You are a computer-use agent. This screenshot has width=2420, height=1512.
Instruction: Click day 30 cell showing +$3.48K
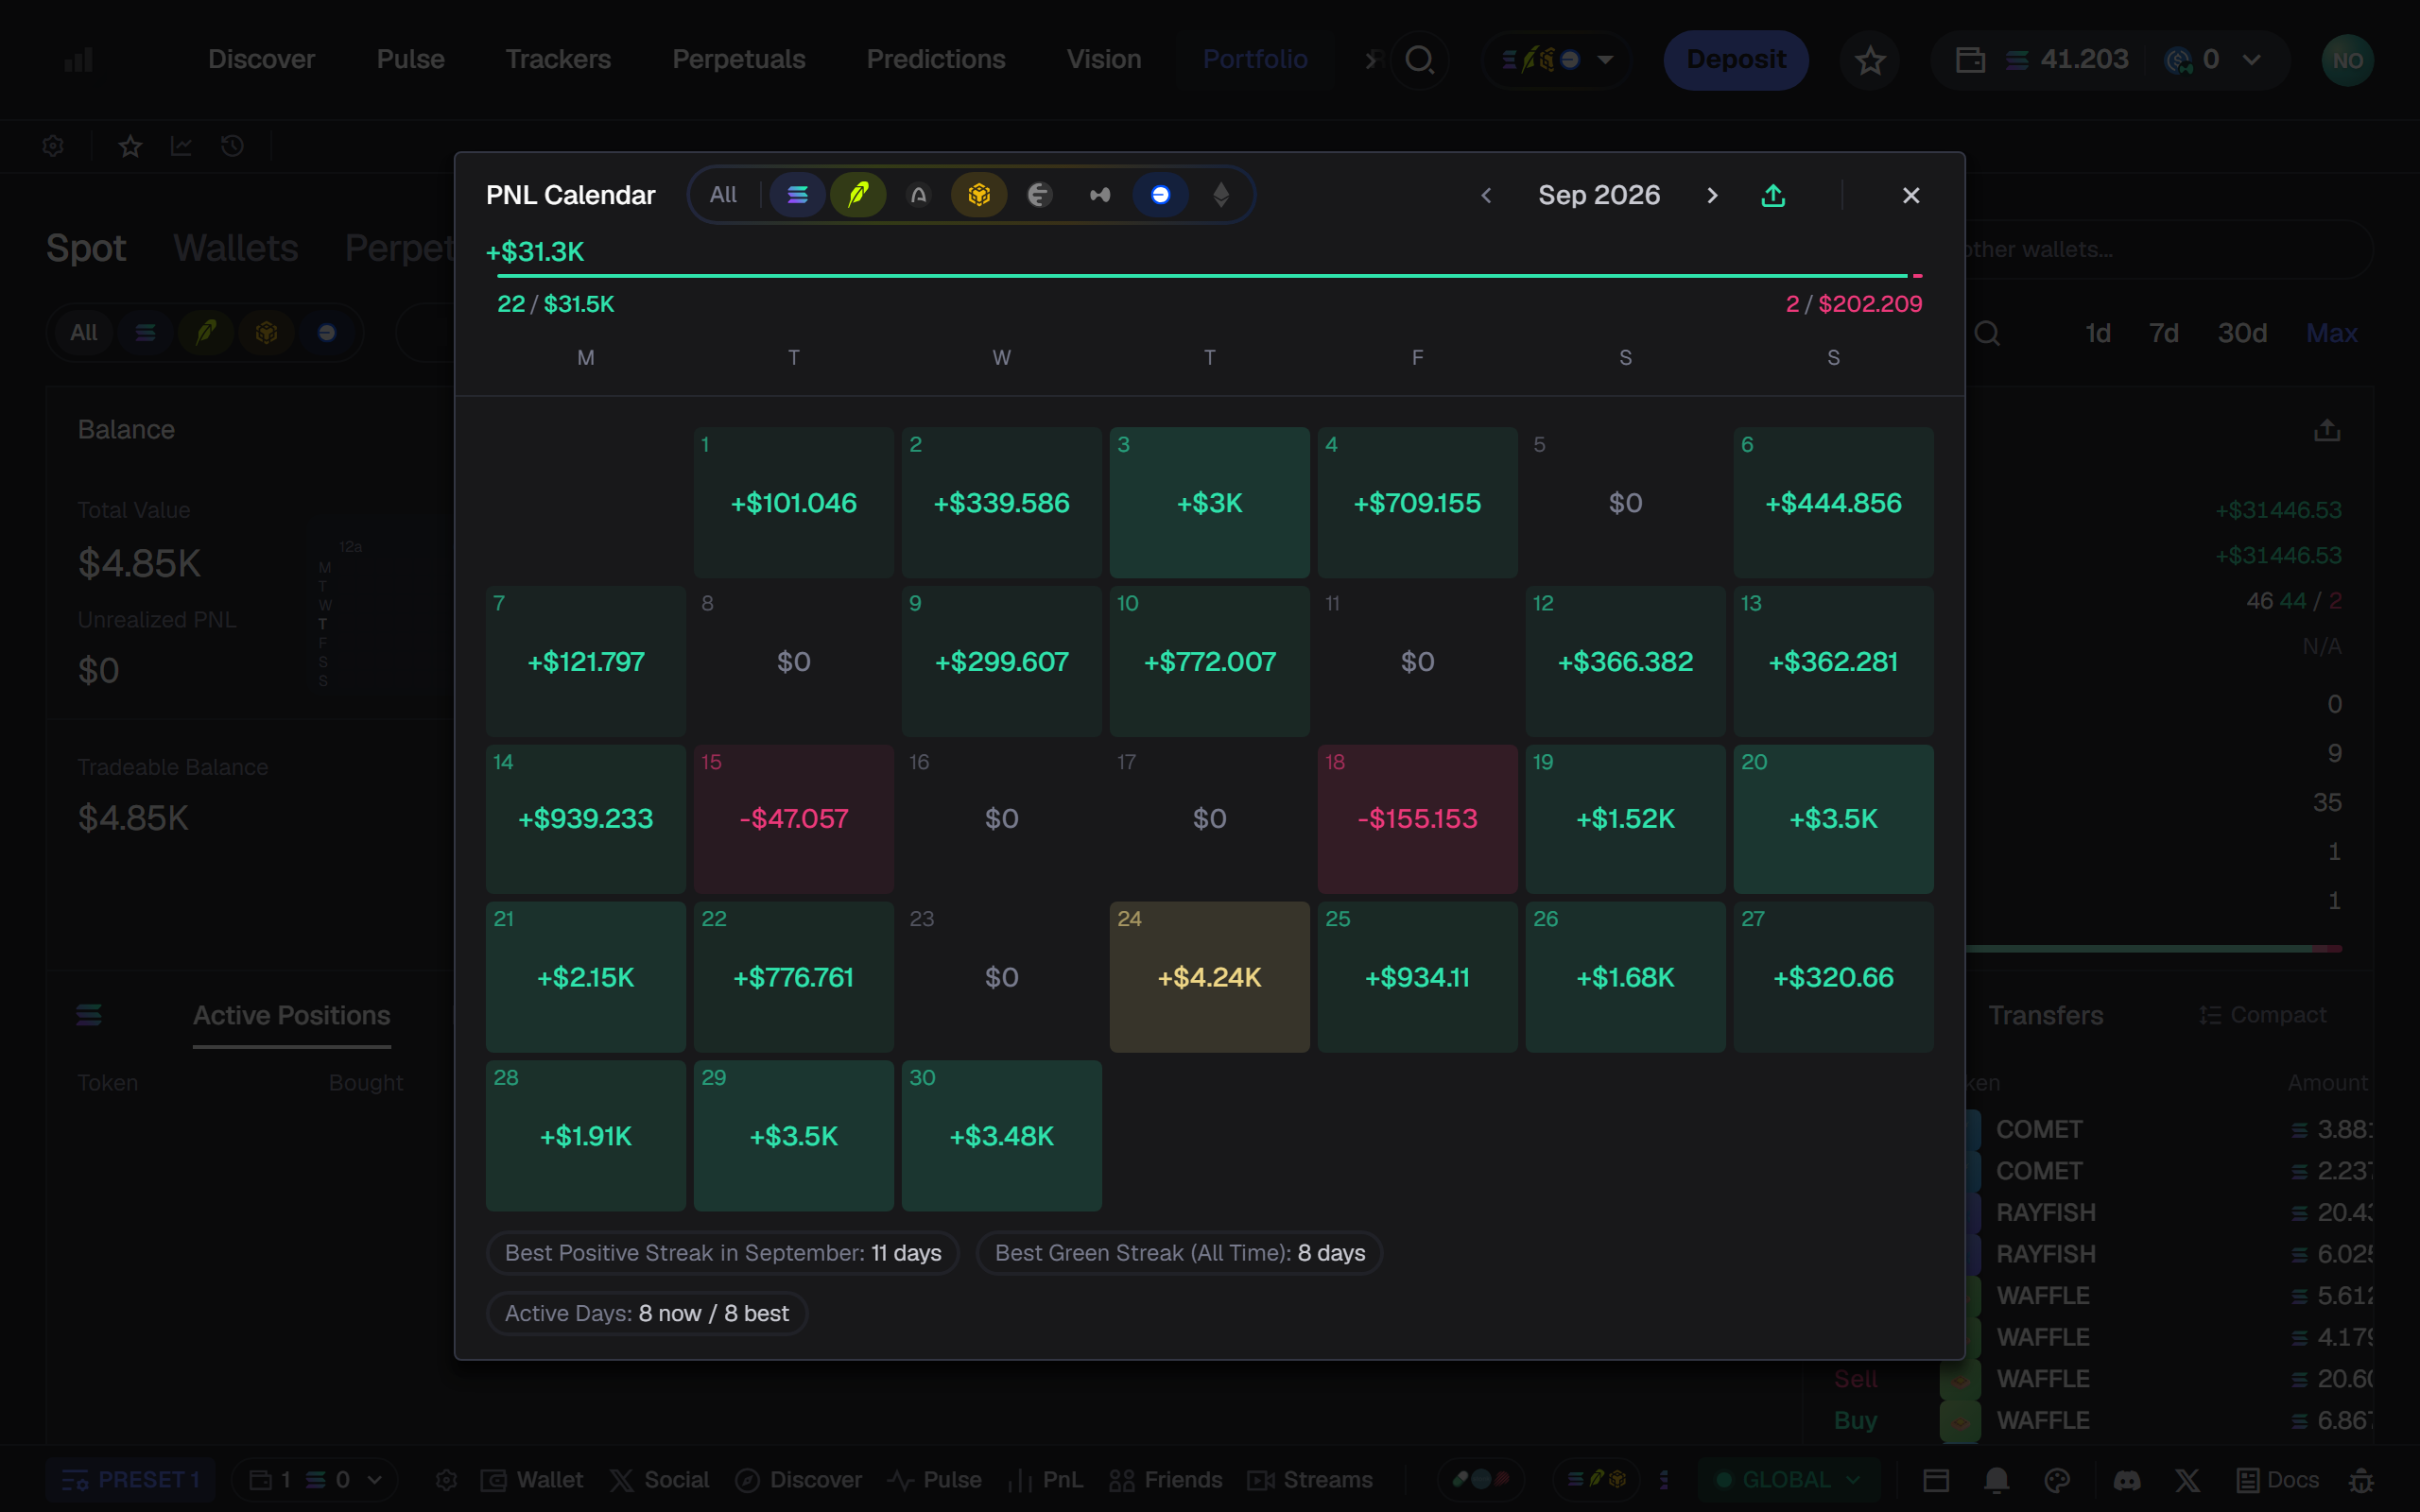tap(1001, 1135)
